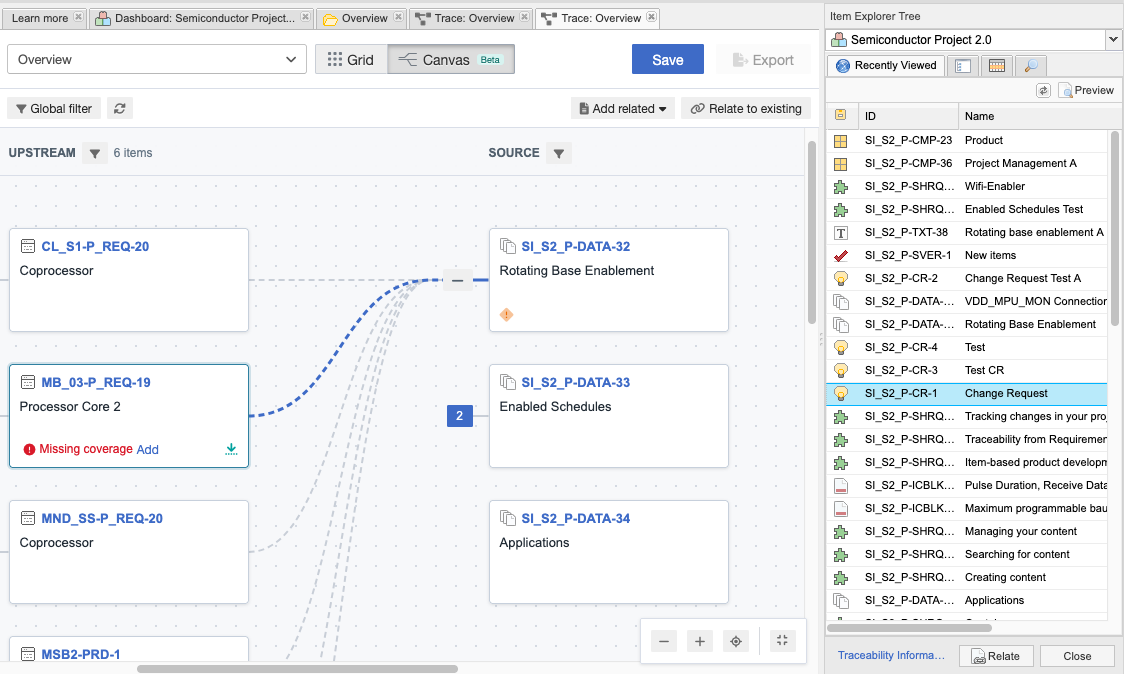Image resolution: width=1124 pixels, height=674 pixels.
Task: Open the Overview view dropdown
Action: tap(157, 60)
